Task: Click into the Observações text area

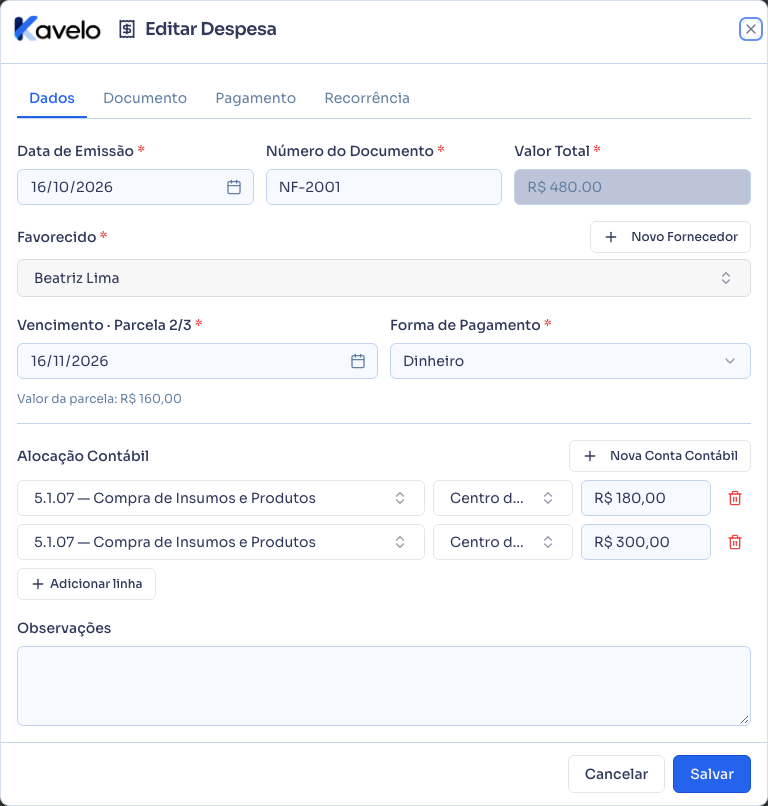Action: tap(384, 686)
